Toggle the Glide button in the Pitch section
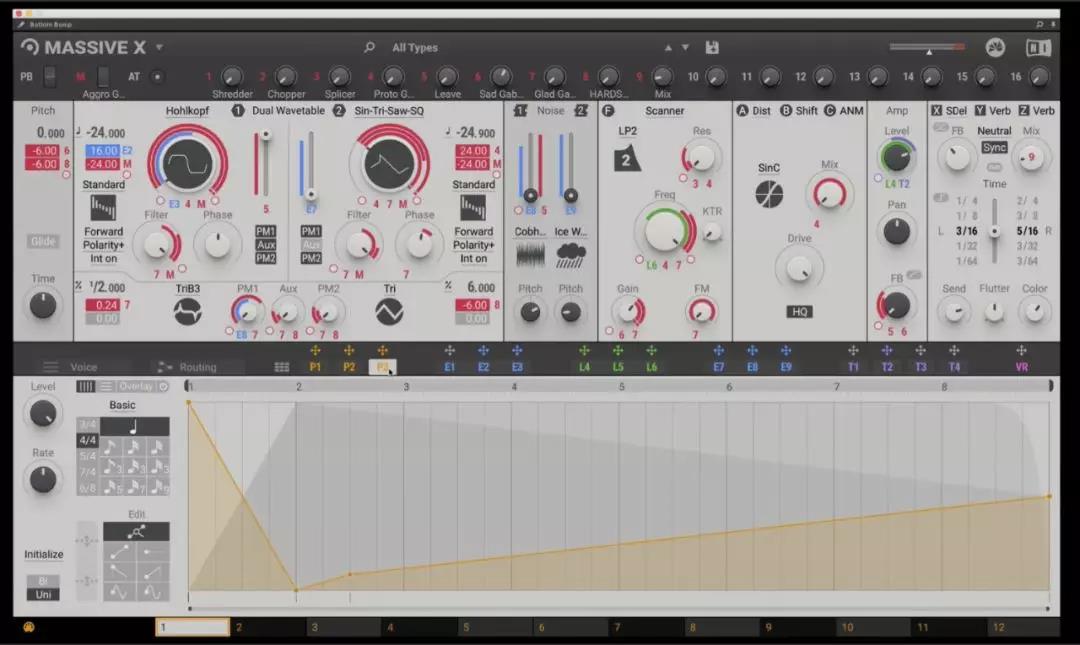The height and width of the screenshot is (645, 1080). tap(43, 241)
